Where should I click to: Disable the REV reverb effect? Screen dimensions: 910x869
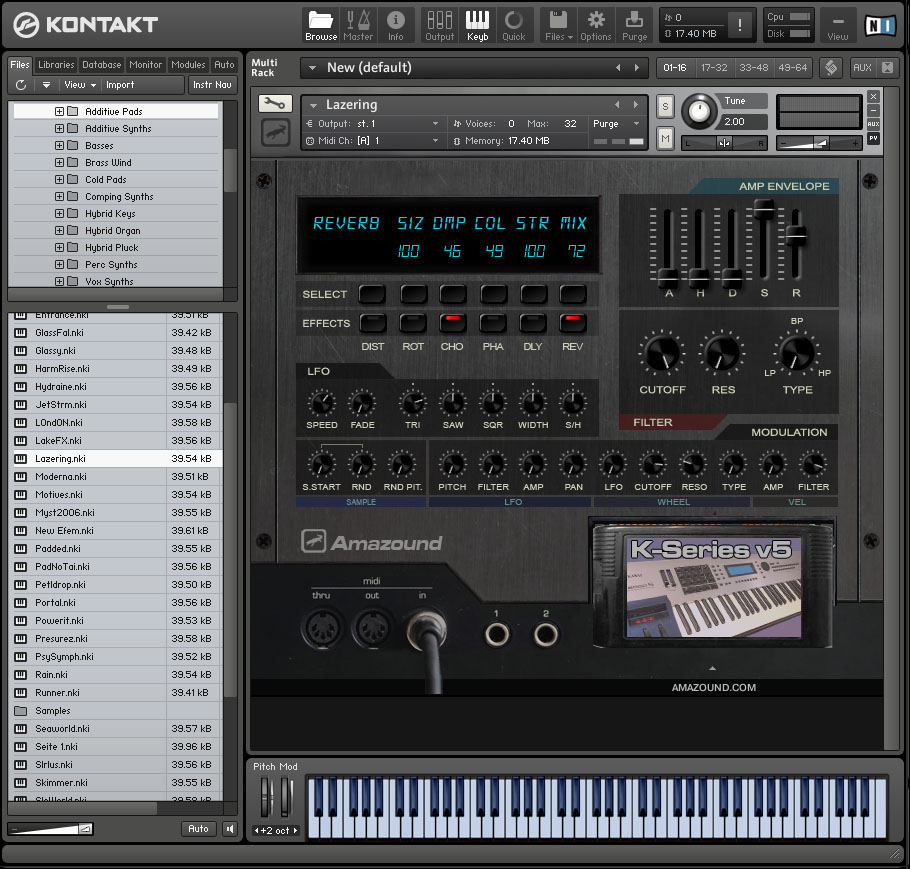pos(573,323)
